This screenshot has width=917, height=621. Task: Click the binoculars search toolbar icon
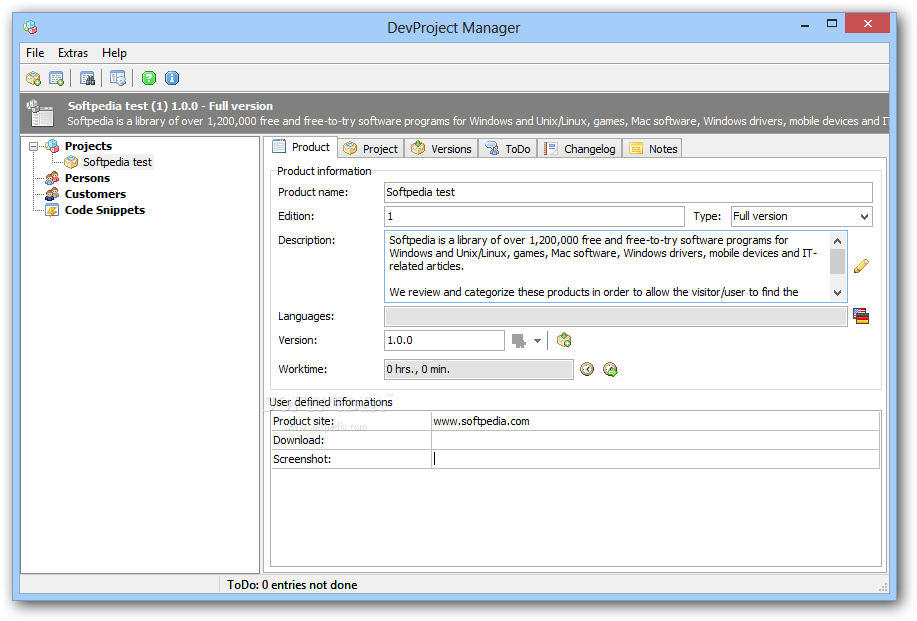tap(87, 78)
